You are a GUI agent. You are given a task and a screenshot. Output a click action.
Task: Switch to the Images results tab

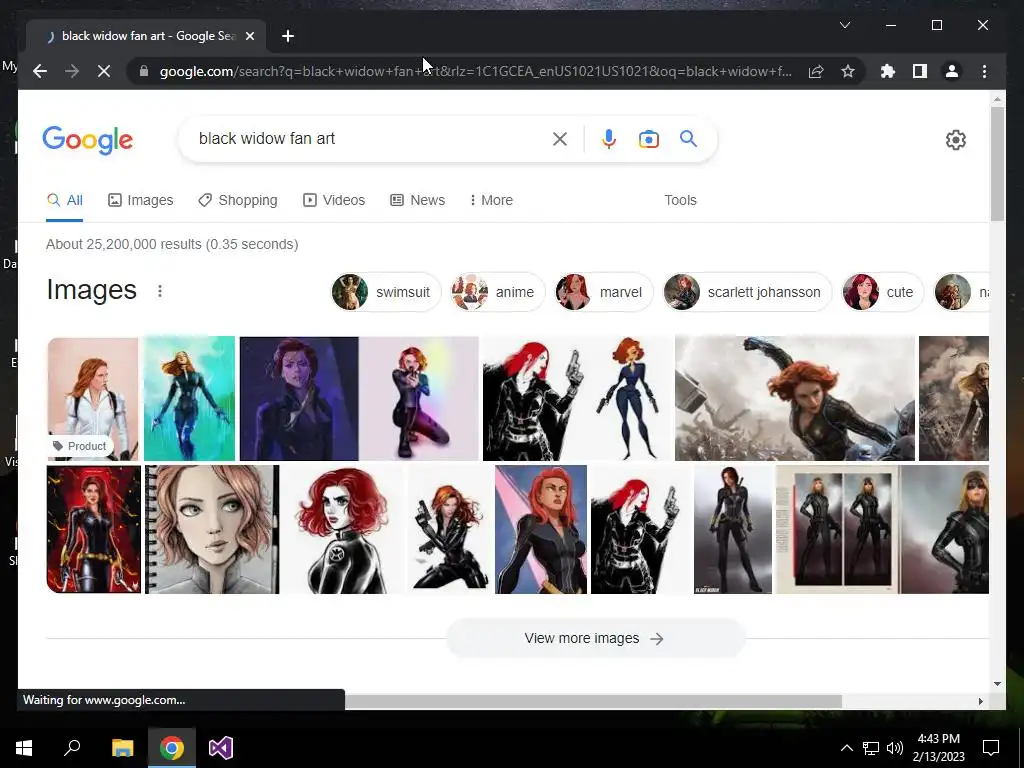(140, 200)
